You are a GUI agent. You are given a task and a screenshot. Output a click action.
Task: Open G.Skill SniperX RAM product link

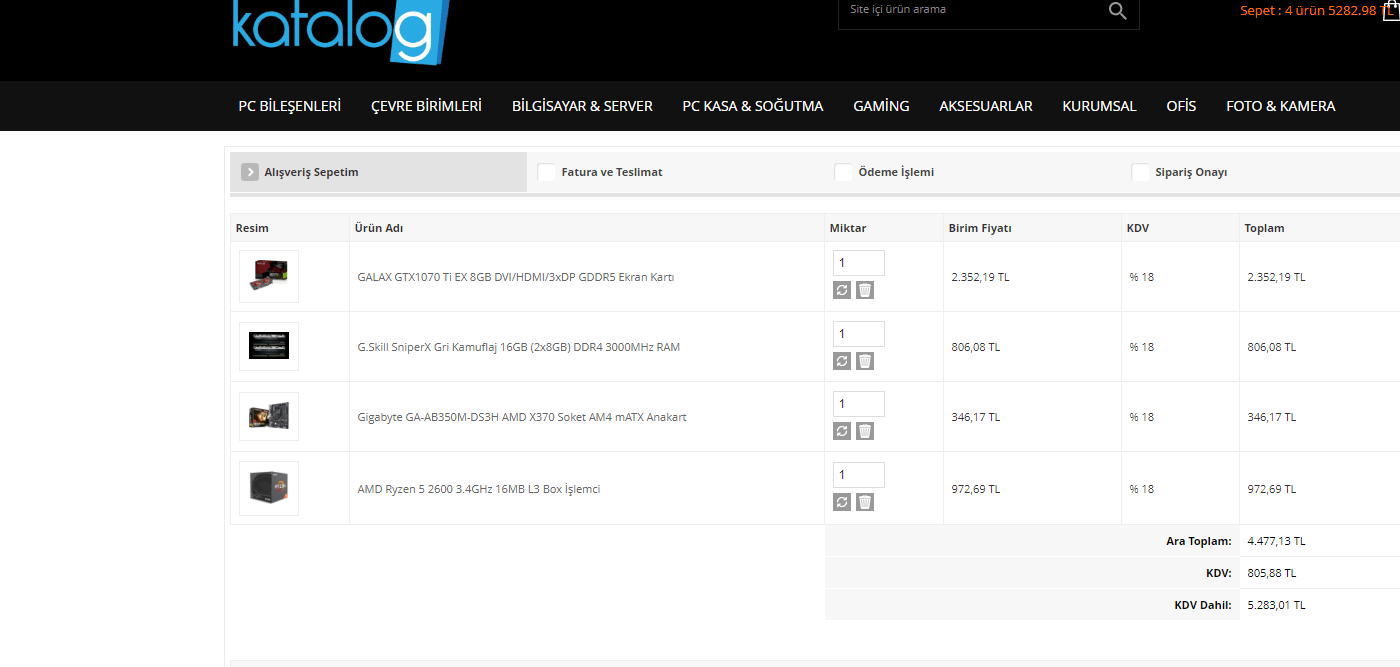[x=519, y=347]
